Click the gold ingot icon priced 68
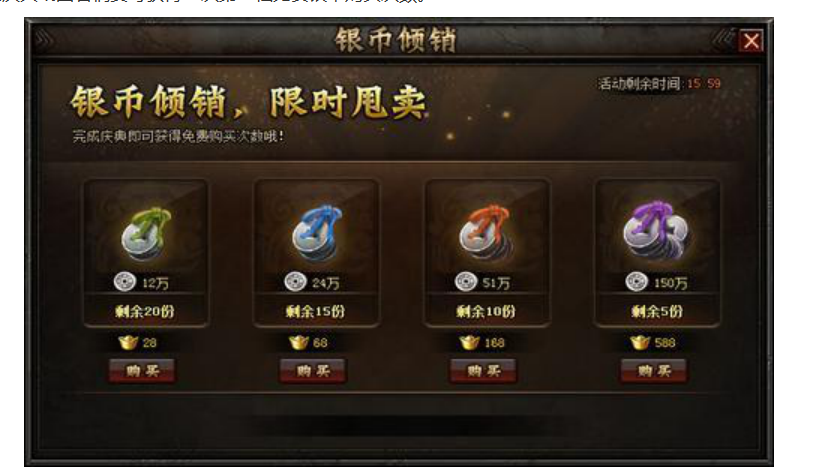The width and height of the screenshot is (818, 473). tap(298, 343)
